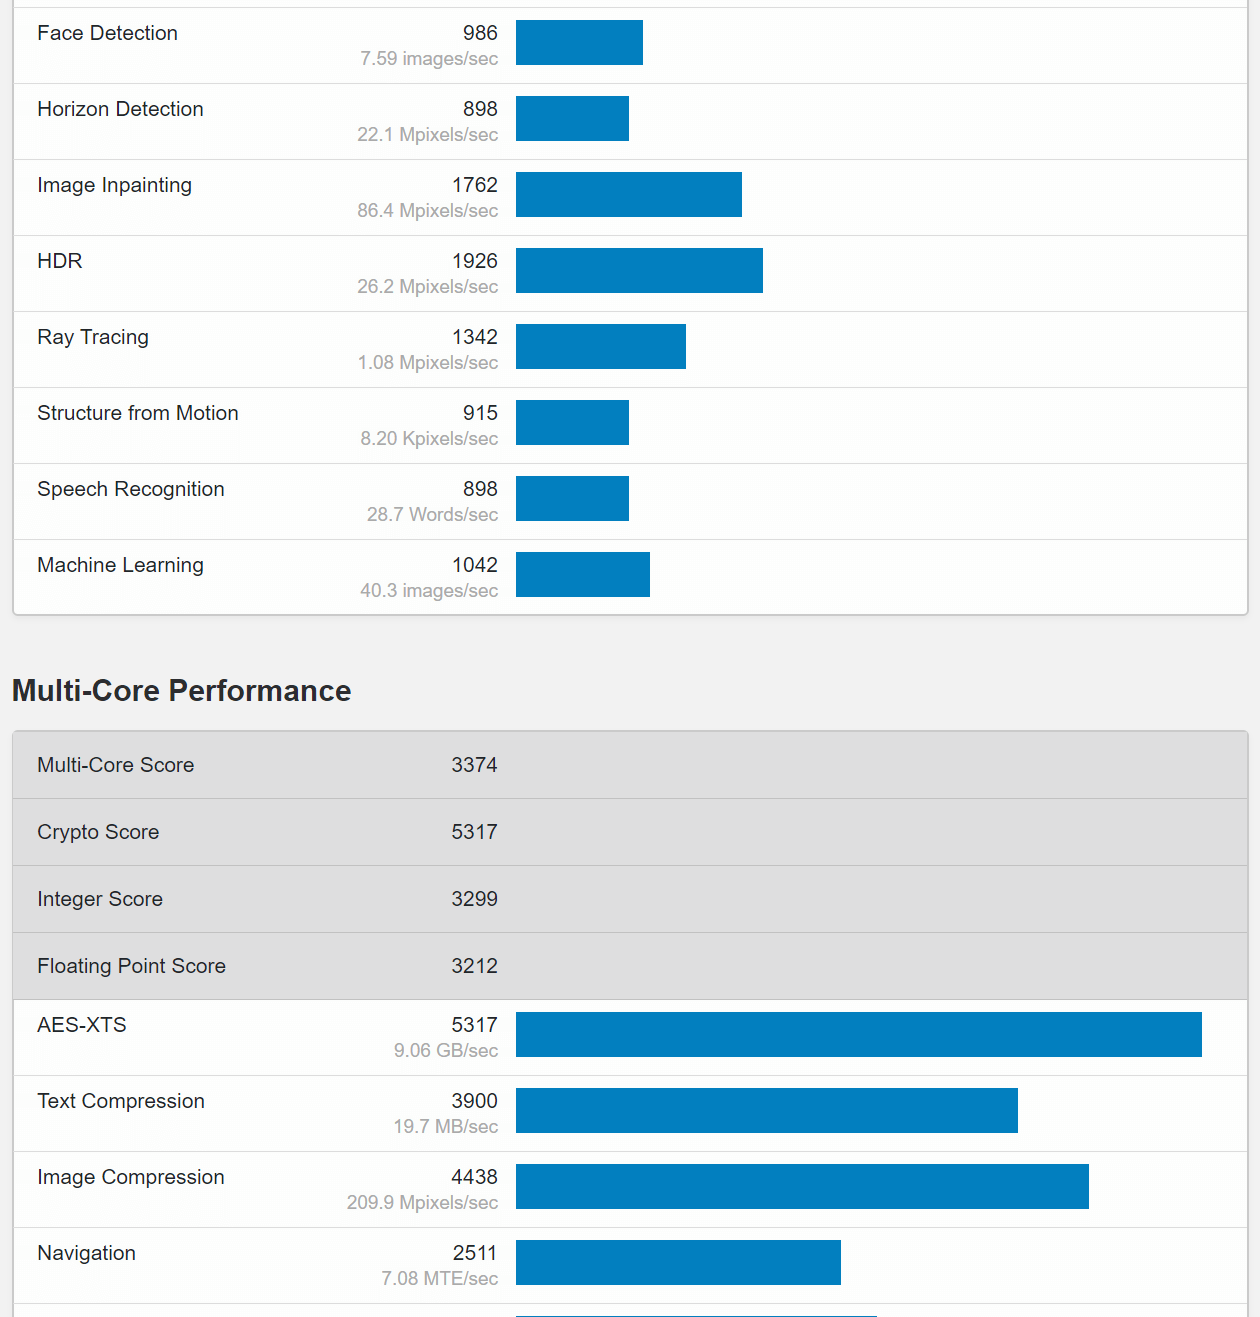
Task: Click the AES-XTS score bar
Action: (x=858, y=1035)
